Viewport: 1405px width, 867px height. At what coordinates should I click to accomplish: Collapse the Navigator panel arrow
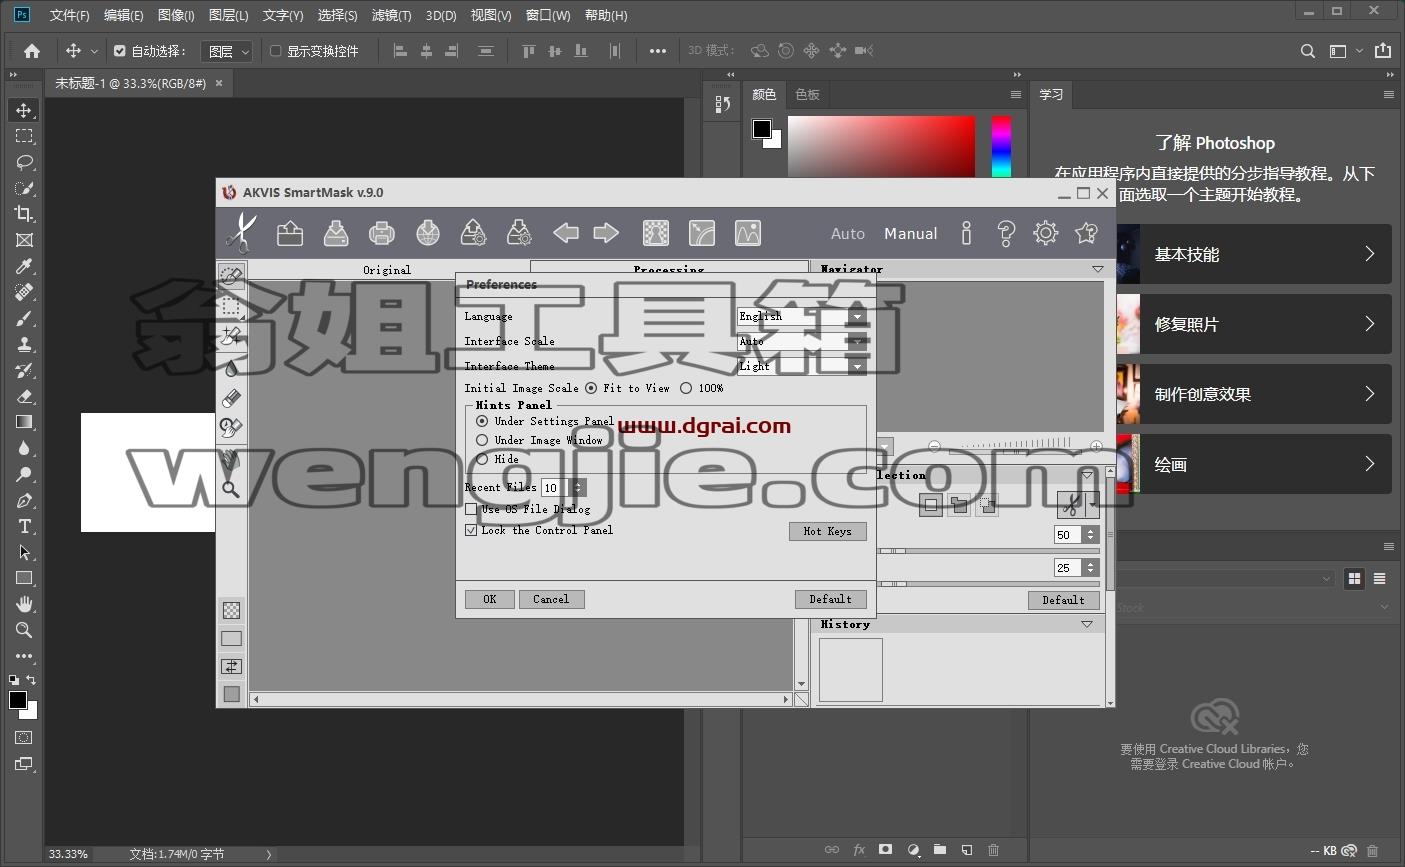point(1097,269)
